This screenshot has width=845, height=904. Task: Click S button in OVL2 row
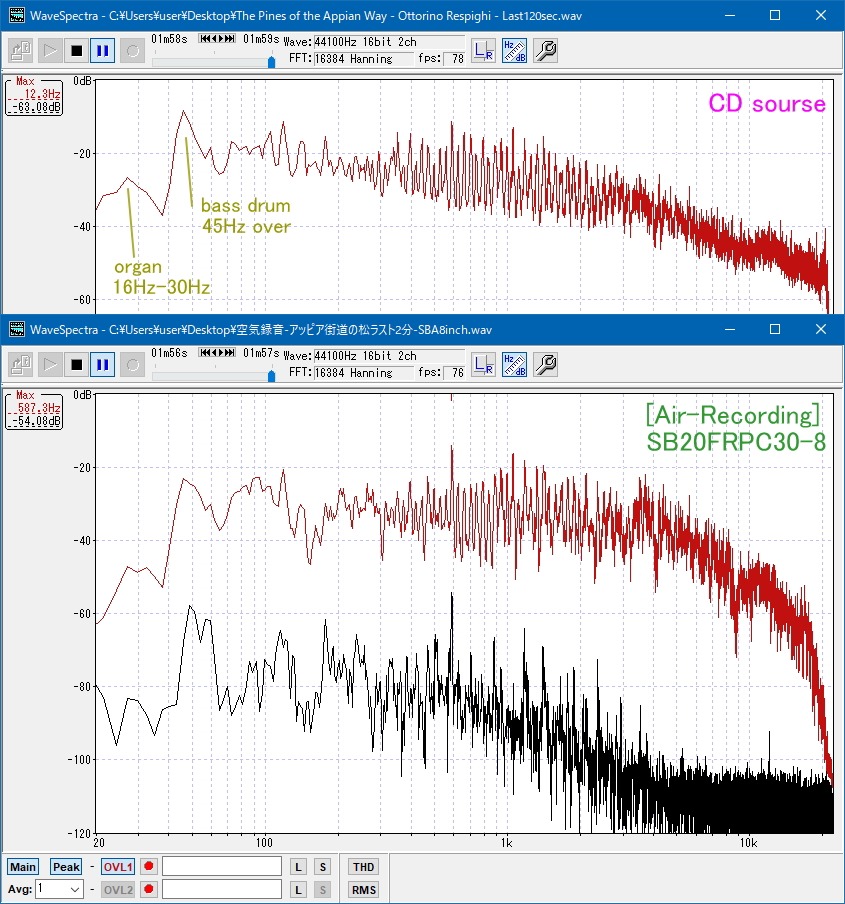[x=323, y=890]
